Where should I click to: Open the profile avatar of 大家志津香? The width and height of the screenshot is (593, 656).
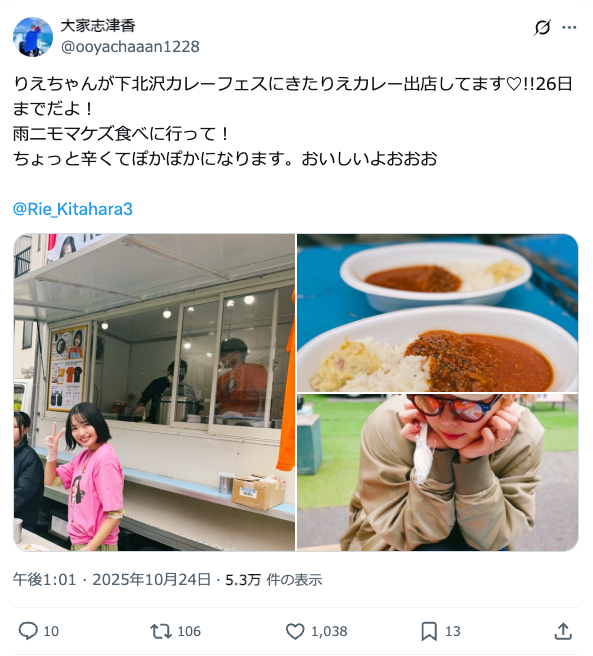click(x=33, y=37)
